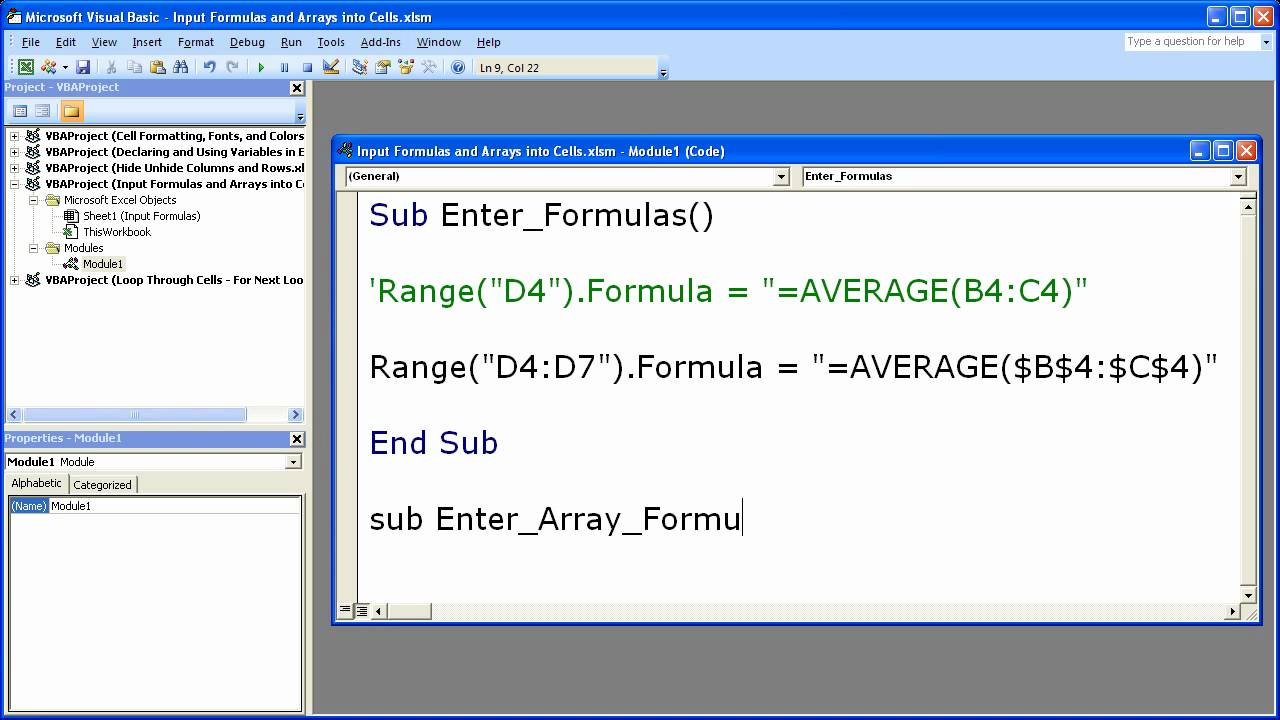Click the Project toolbar options arrow
The width and height of the screenshot is (1280, 720).
pyautogui.click(x=299, y=117)
